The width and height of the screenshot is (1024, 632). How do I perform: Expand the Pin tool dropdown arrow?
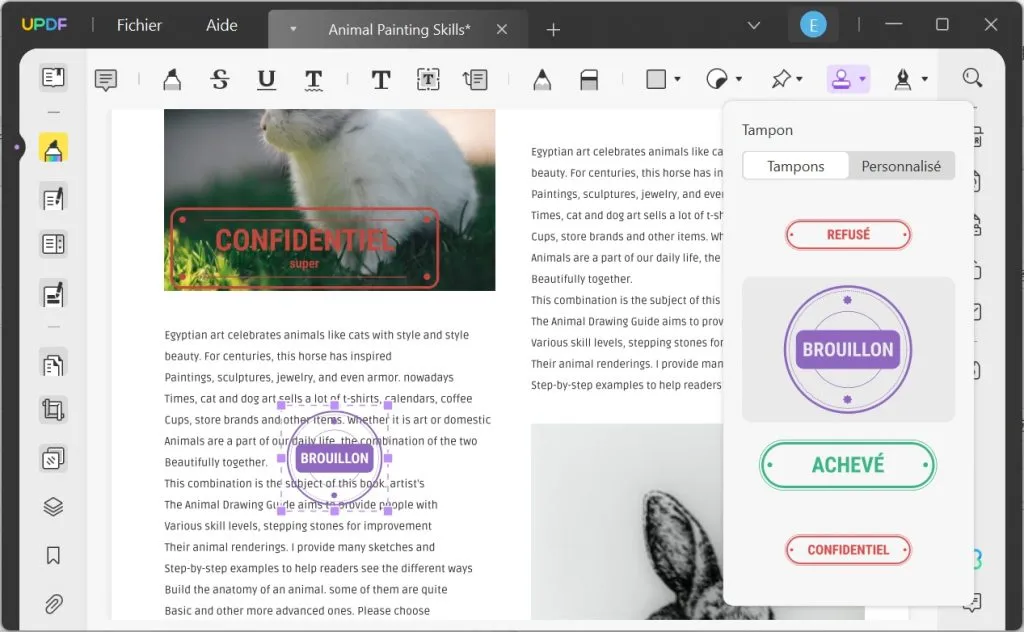click(x=800, y=80)
